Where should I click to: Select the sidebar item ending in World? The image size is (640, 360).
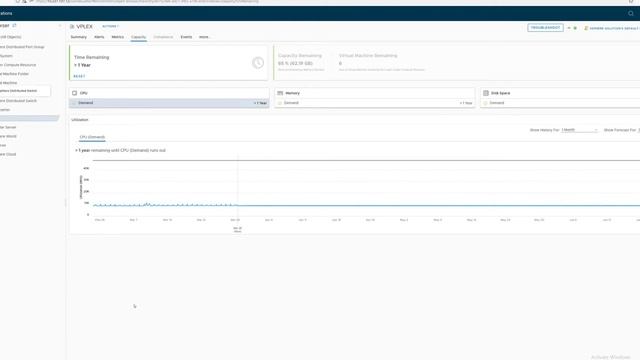[9, 136]
